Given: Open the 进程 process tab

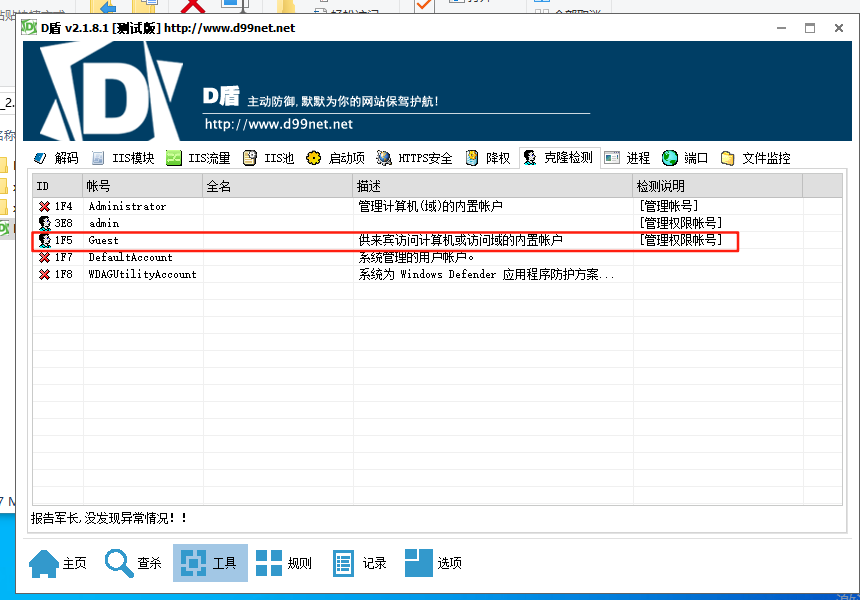Looking at the screenshot, I should (x=627, y=159).
